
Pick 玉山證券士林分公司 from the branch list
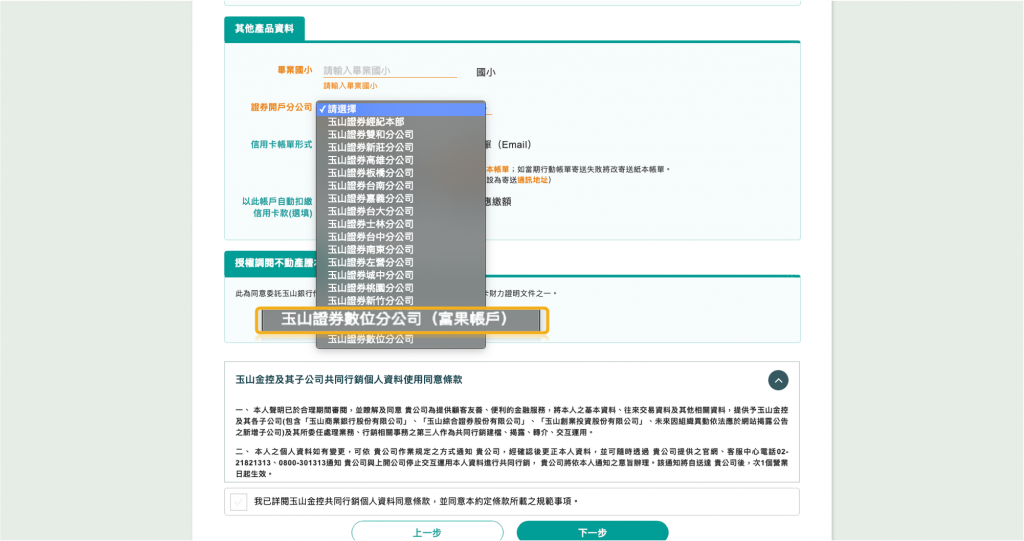pyautogui.click(x=401, y=224)
